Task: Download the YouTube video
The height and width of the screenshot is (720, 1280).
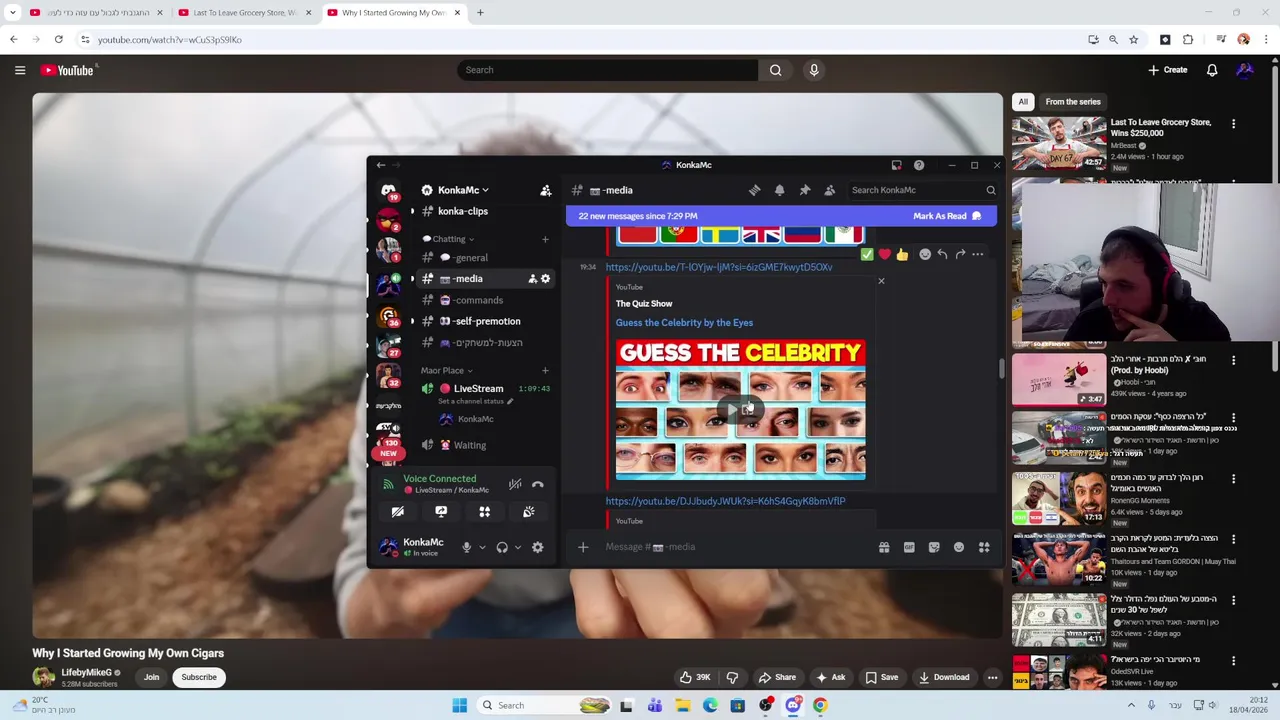Action: click(944, 677)
